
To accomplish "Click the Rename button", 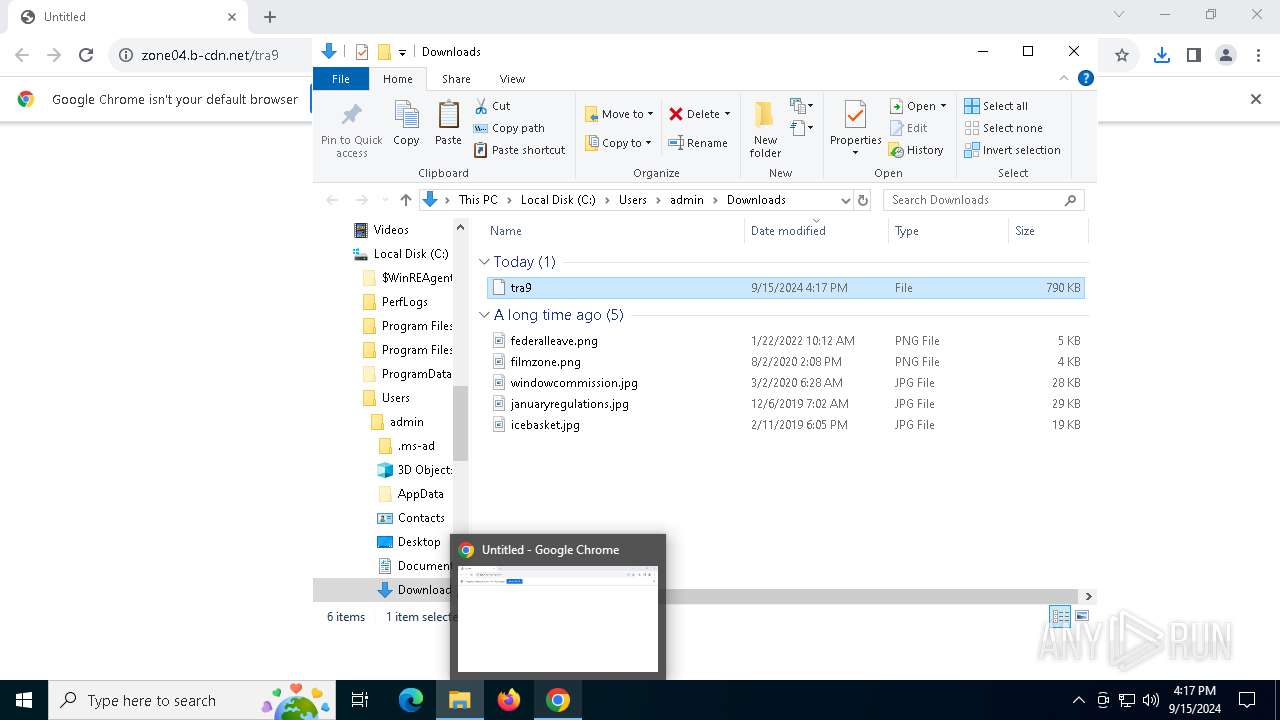I will [x=698, y=143].
